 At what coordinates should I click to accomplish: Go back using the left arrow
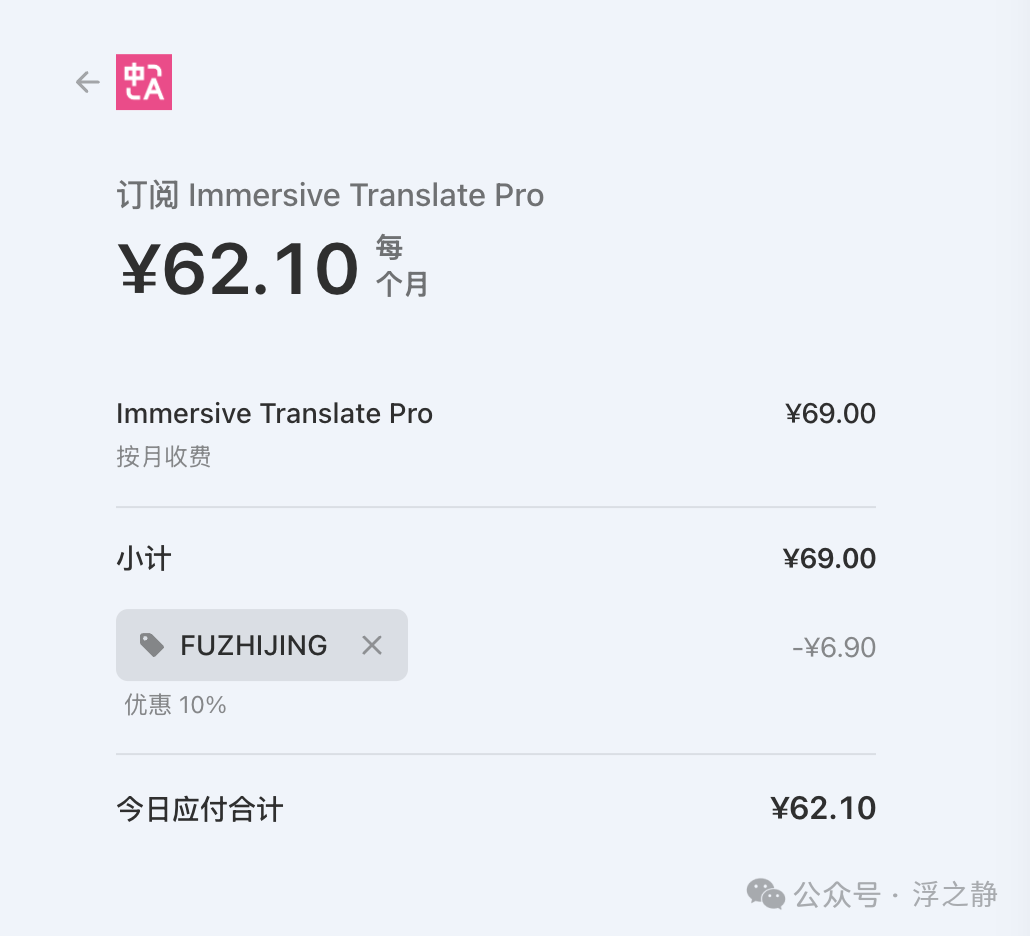(87, 82)
